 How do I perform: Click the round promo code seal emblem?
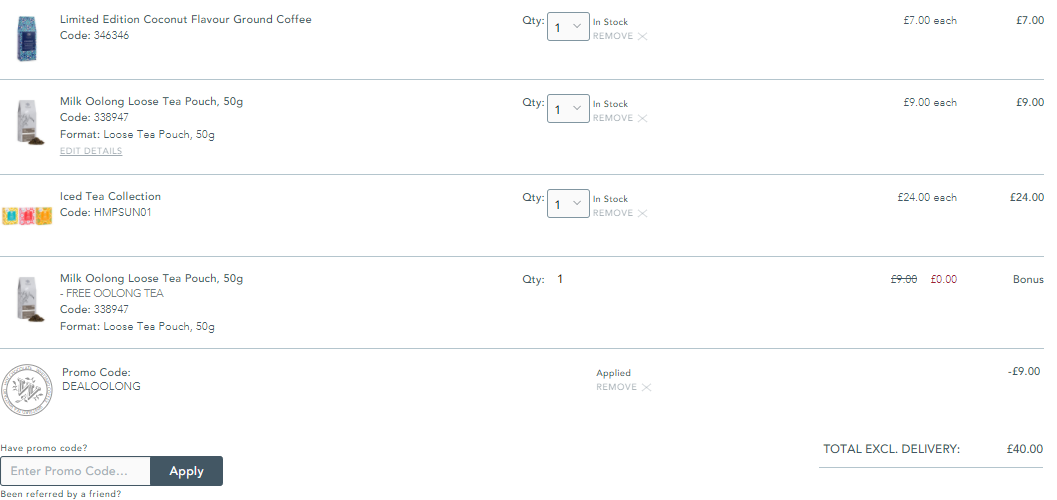27,390
